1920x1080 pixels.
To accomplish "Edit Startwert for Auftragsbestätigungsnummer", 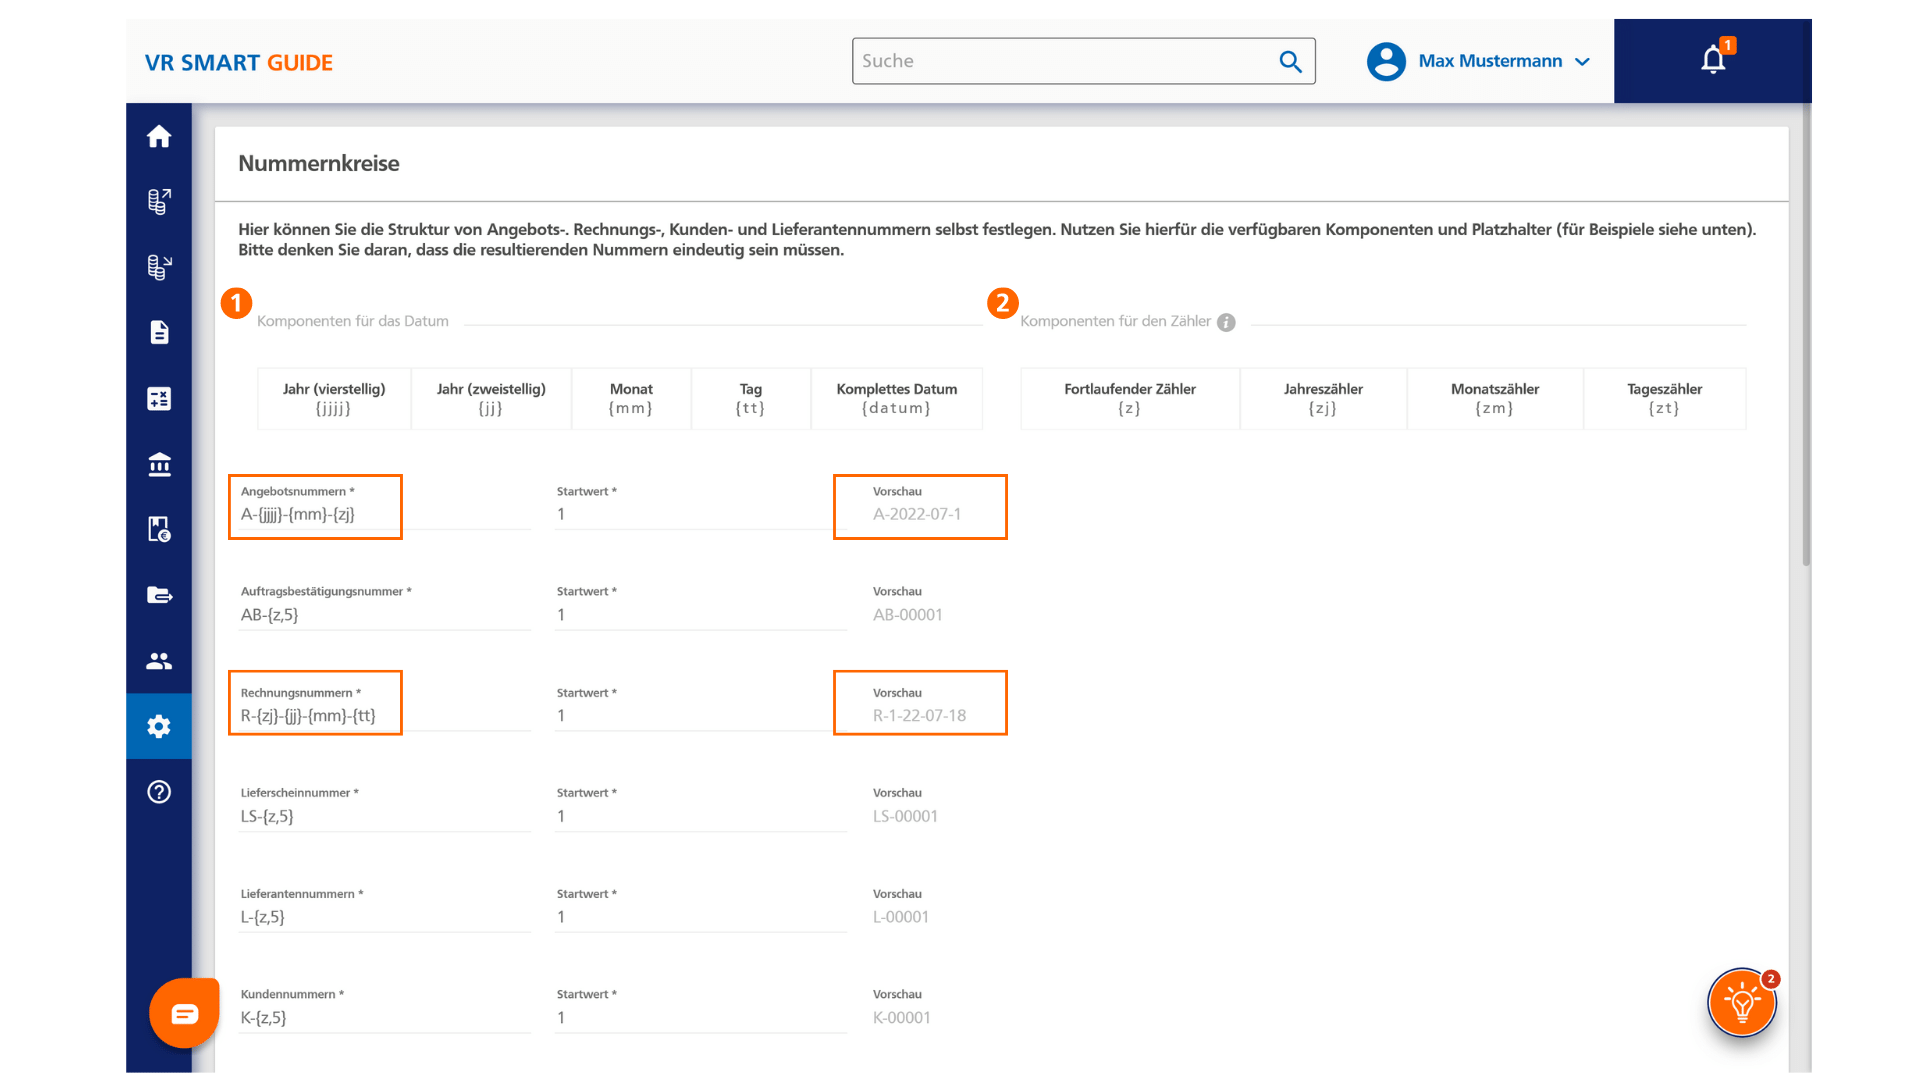I will point(701,615).
